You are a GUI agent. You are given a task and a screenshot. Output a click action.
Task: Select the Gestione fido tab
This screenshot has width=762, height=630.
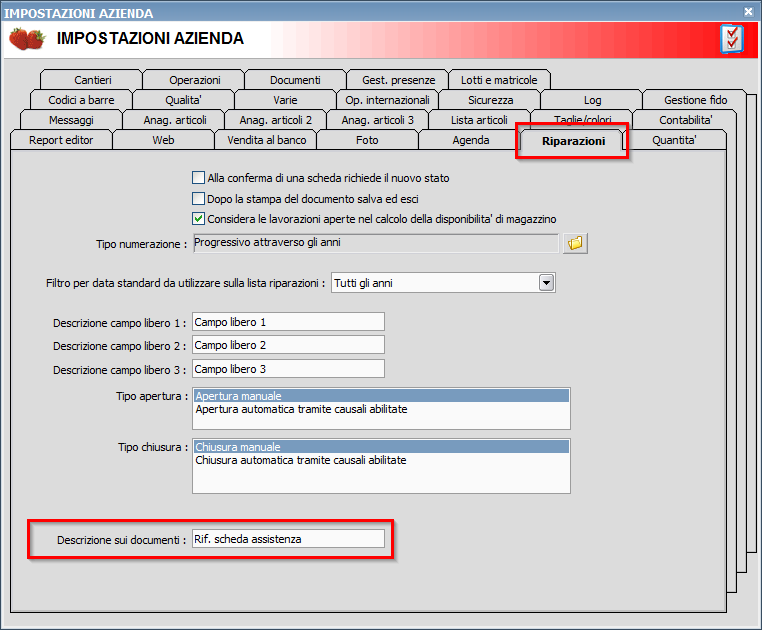(695, 100)
